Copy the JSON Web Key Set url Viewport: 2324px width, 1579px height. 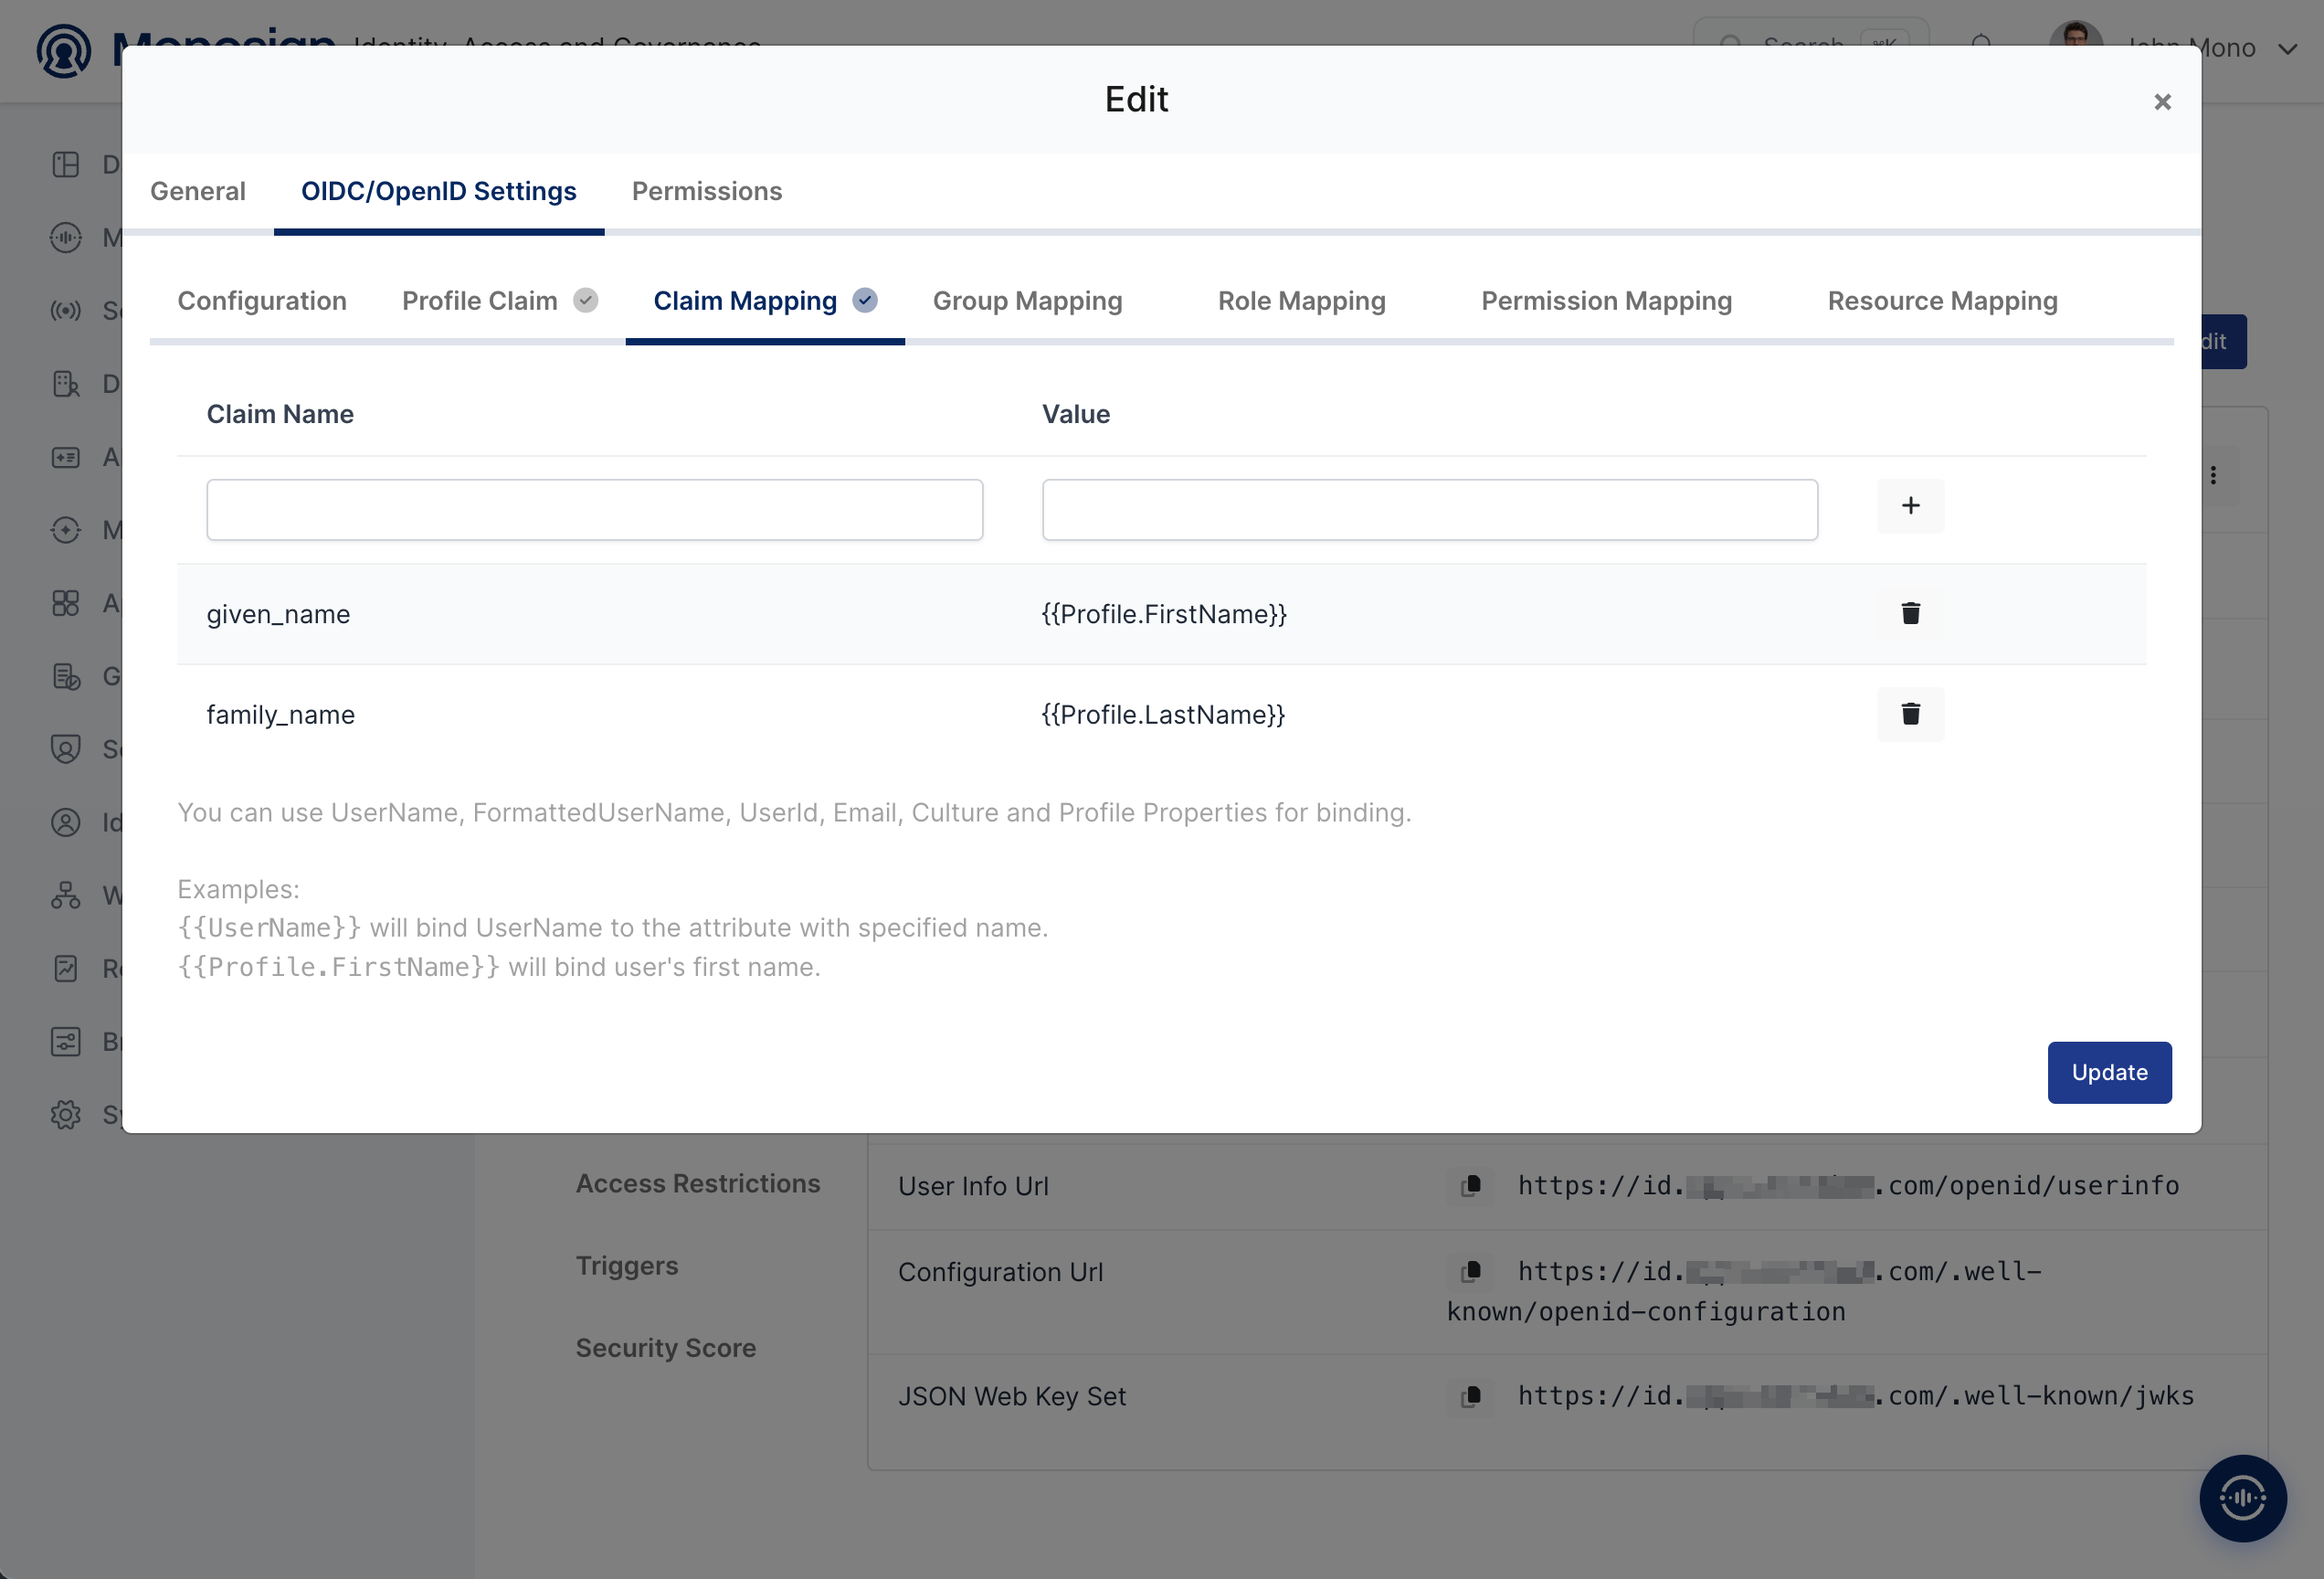pos(1471,1396)
